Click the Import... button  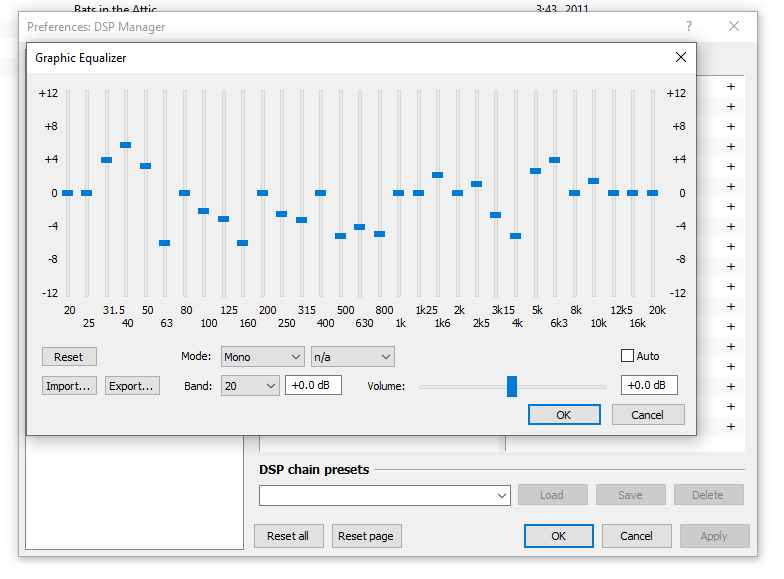click(69, 386)
